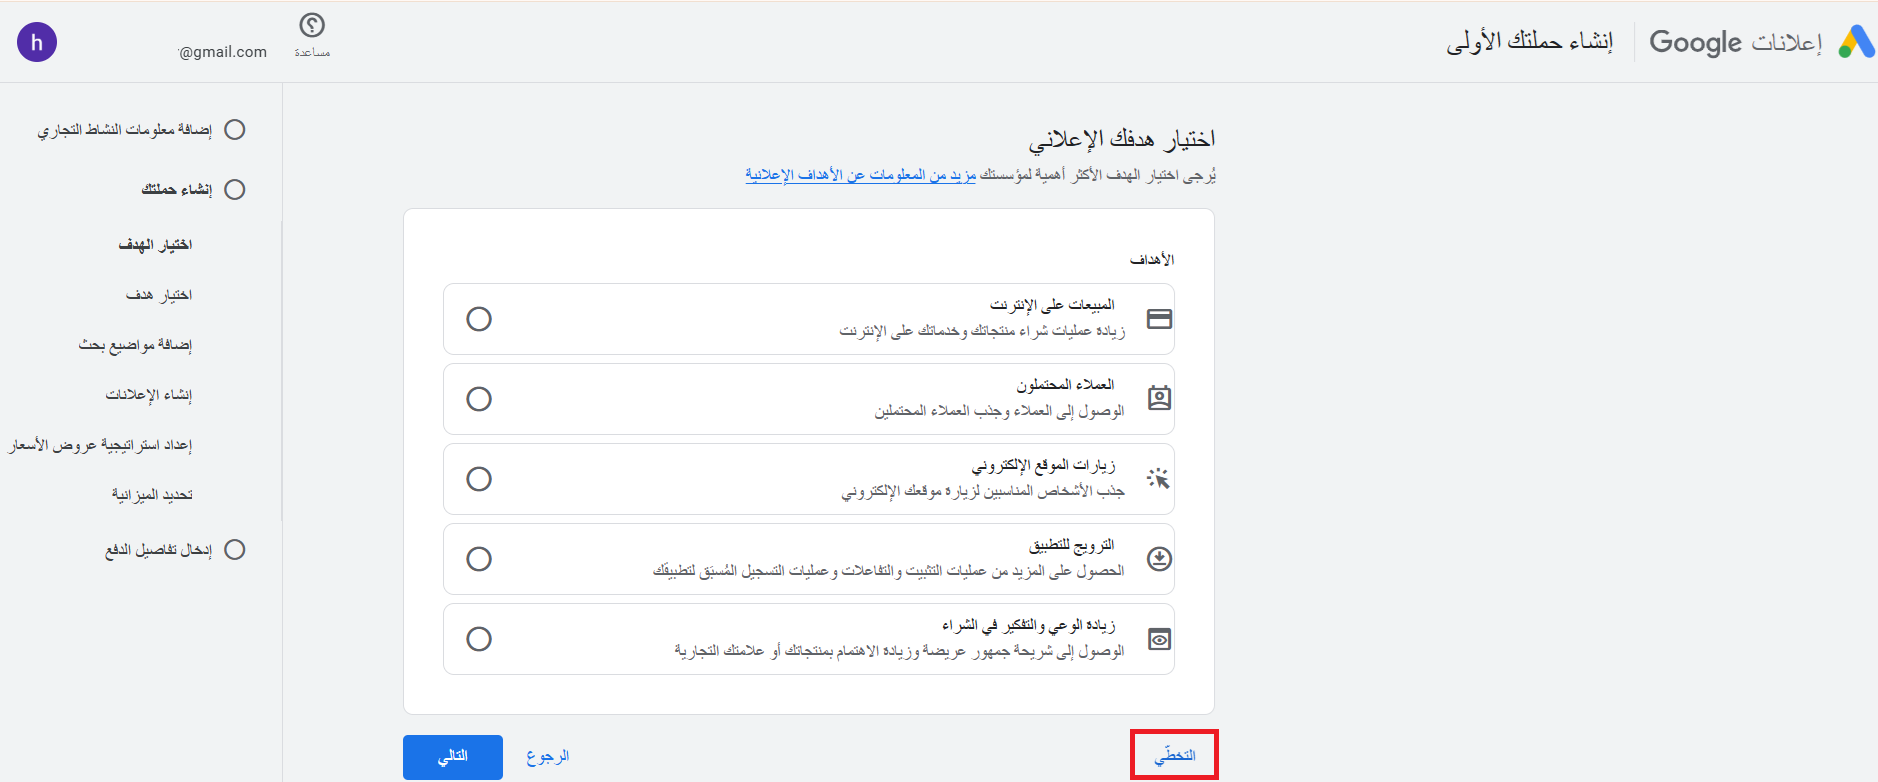Click the cursor click icon for website visits
Viewport: 1878px width, 782px height.
tap(1158, 479)
